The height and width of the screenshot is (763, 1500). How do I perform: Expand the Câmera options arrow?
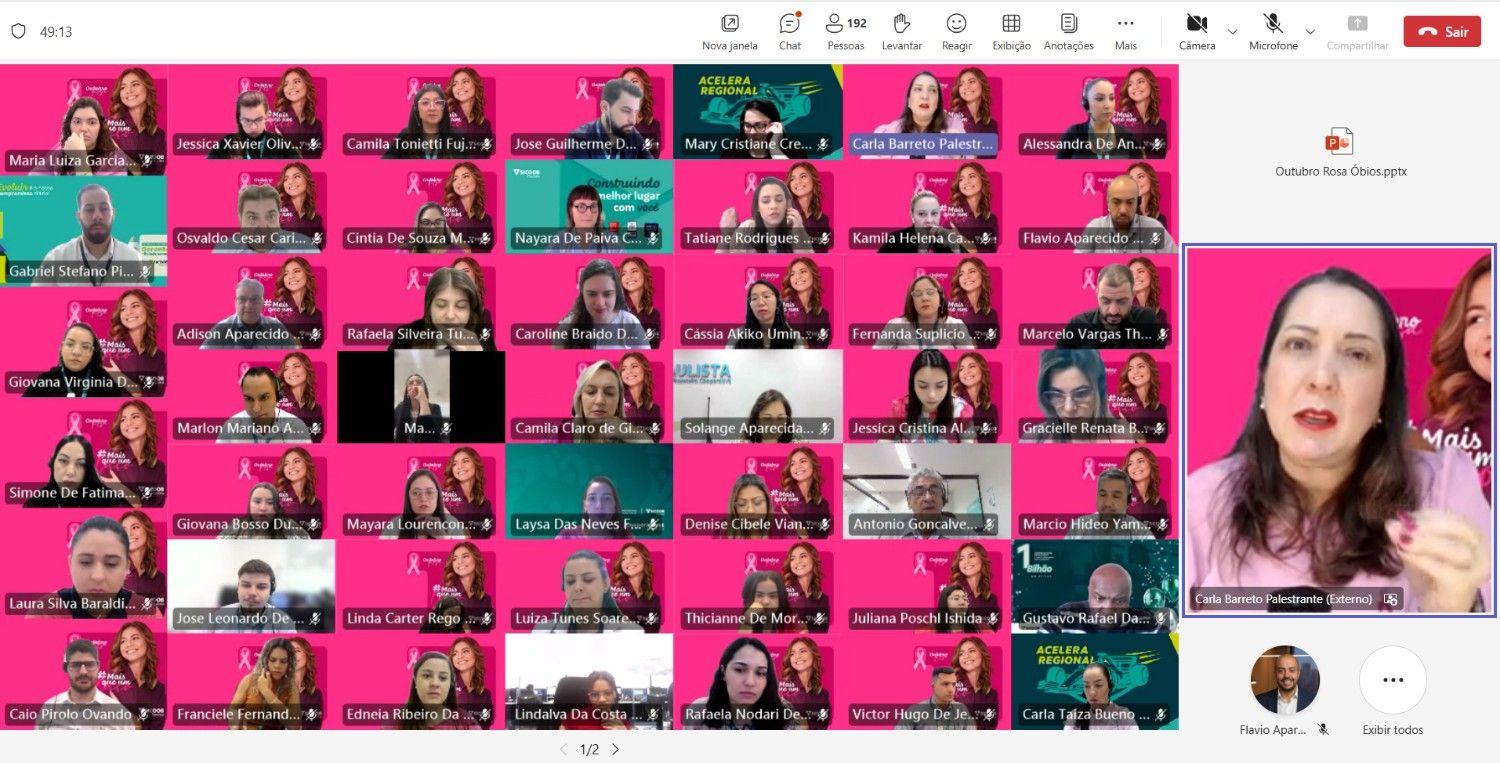1232,31
